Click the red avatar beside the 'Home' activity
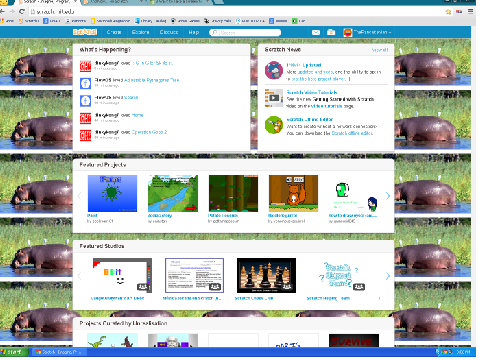The height and width of the screenshot is (360, 480). point(85,118)
